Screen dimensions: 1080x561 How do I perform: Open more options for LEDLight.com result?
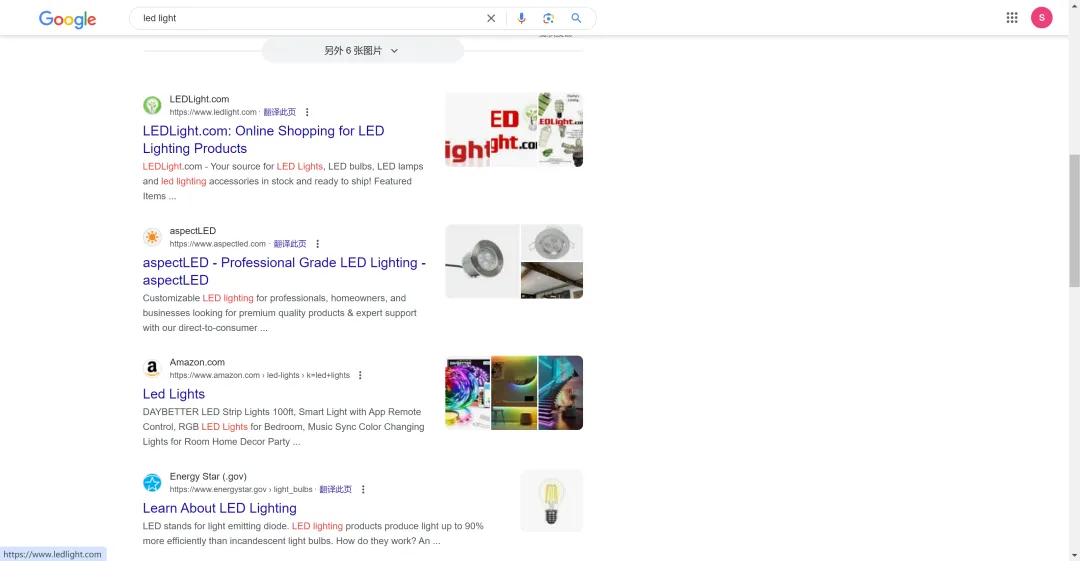click(307, 112)
